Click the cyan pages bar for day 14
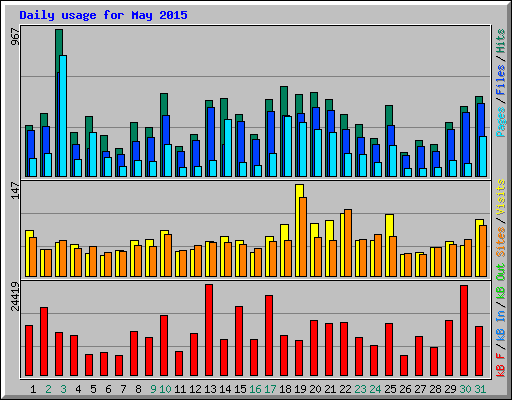Viewport: 512px width, 400px height. pyautogui.click(x=228, y=148)
